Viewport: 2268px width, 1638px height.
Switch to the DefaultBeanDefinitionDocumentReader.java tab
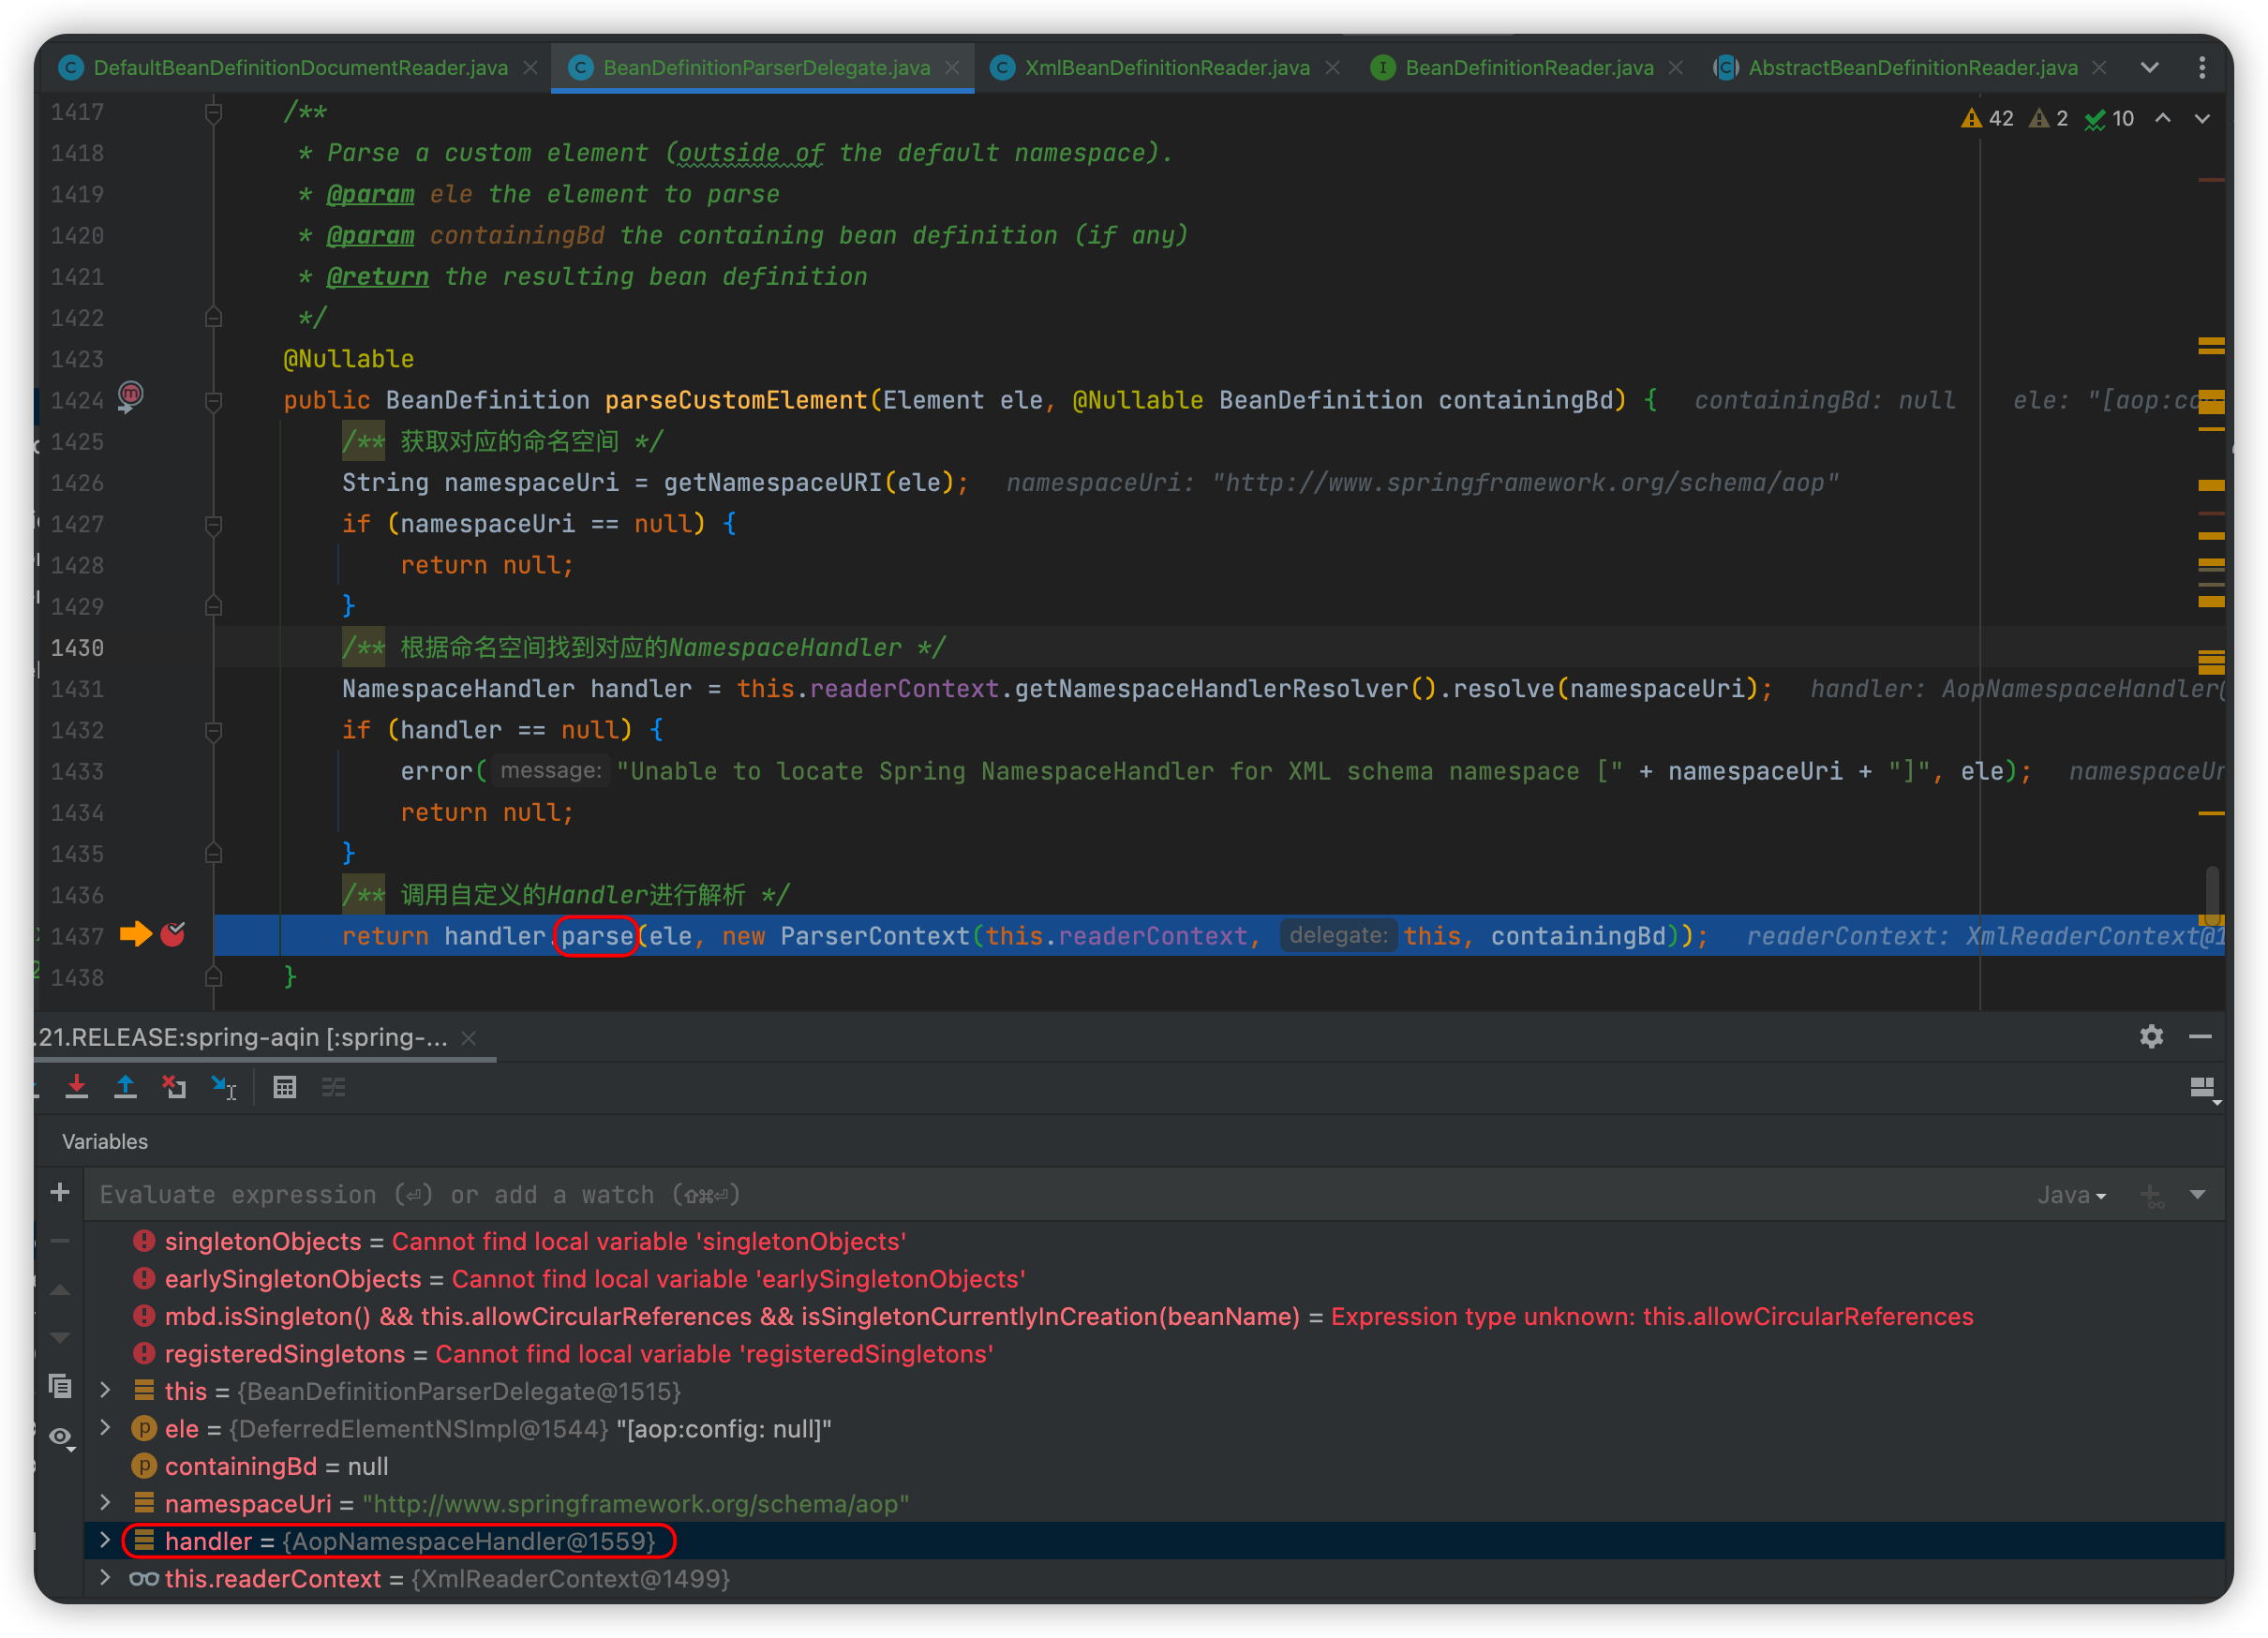coord(300,67)
